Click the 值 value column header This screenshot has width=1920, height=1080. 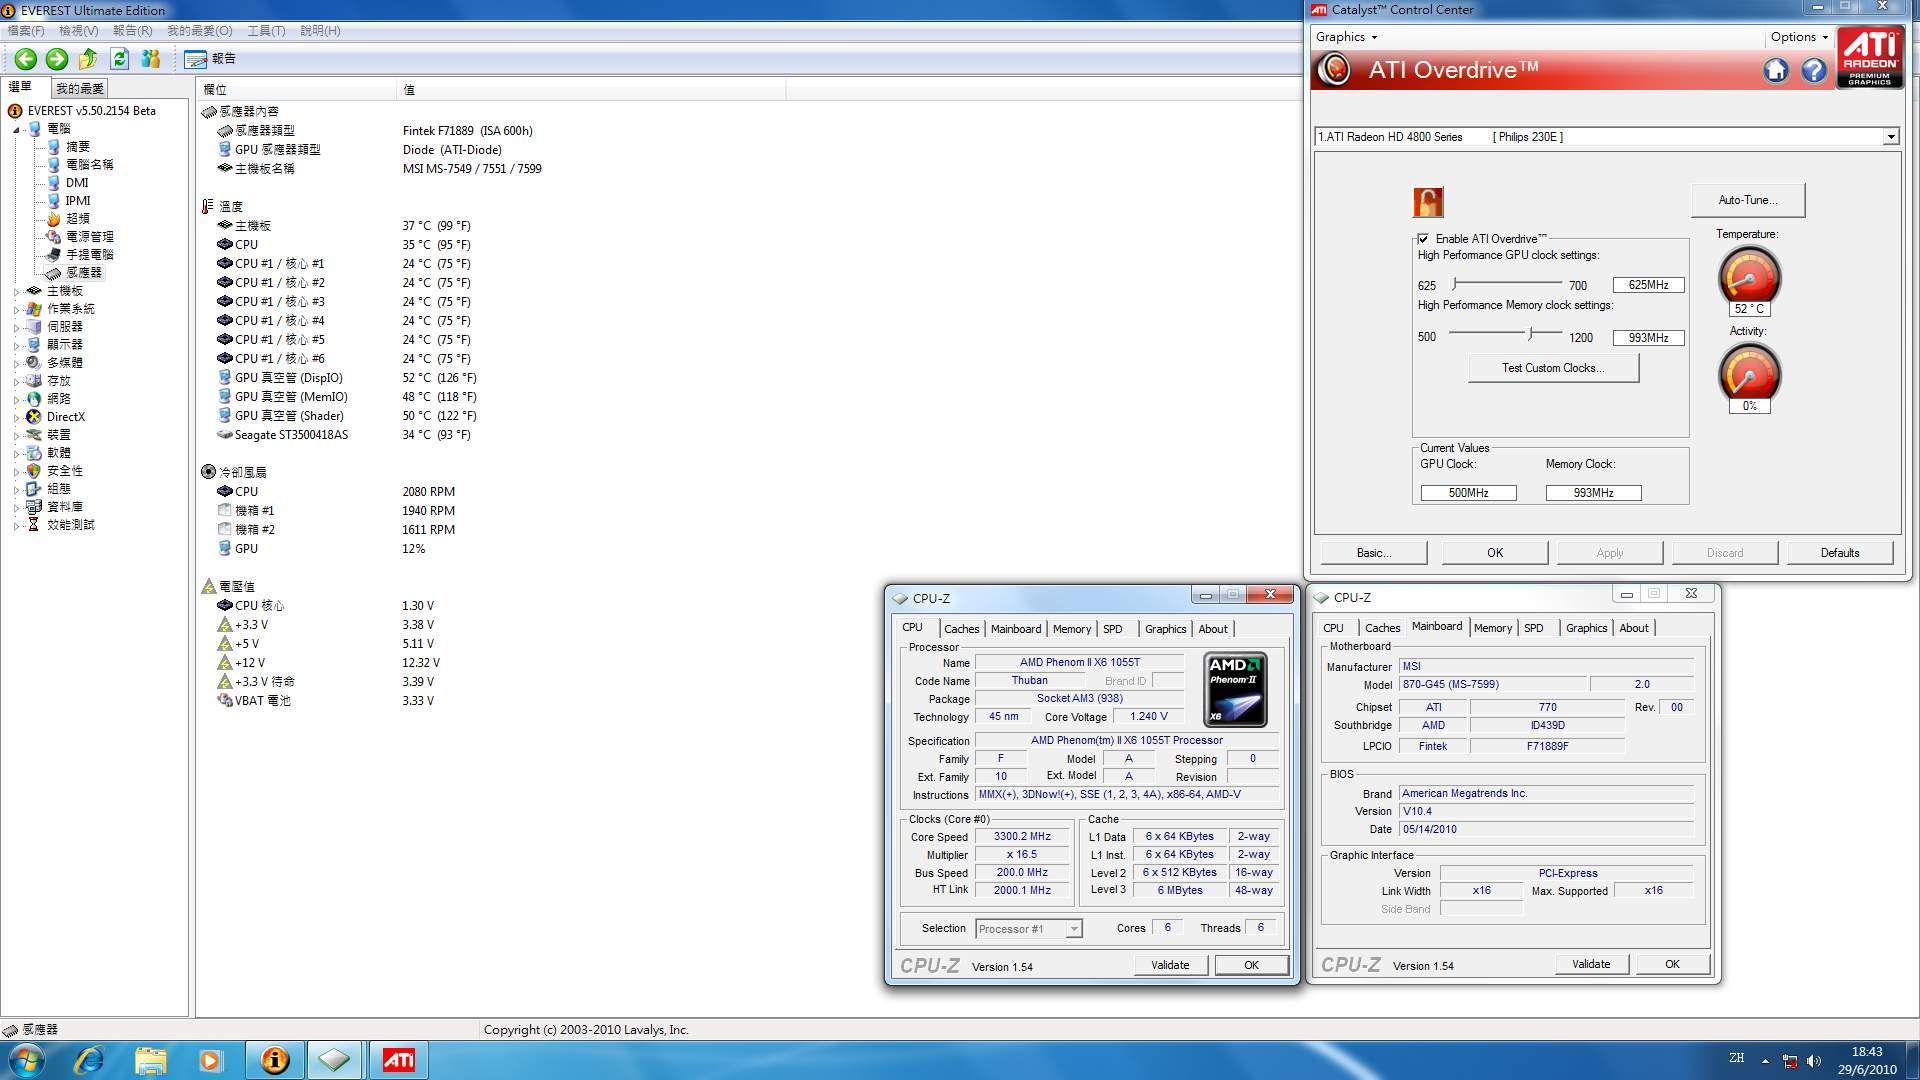point(590,90)
